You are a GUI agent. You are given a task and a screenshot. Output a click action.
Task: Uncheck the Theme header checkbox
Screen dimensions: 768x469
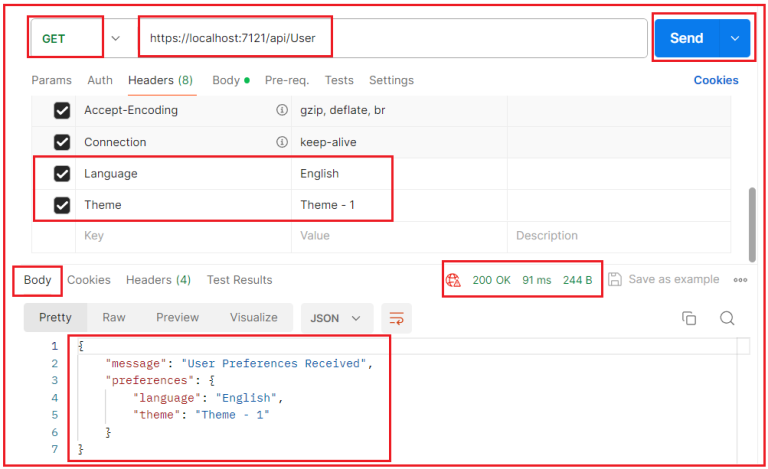(62, 205)
